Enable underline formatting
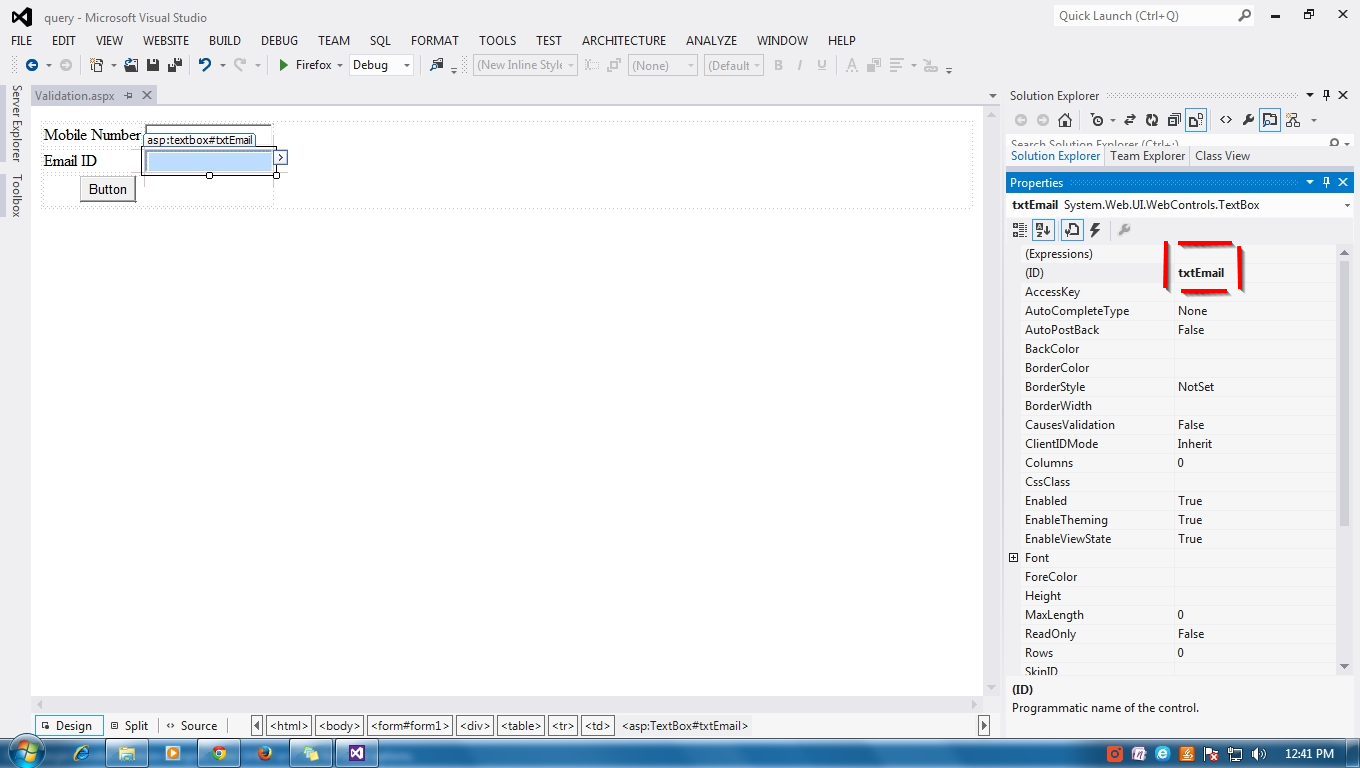Image resolution: width=1360 pixels, height=768 pixels. point(822,65)
